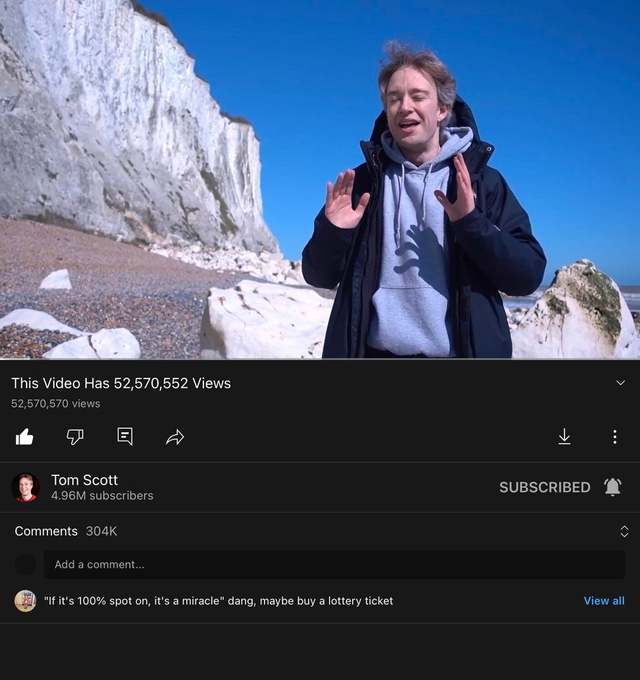Expand the Comments section arrows
This screenshot has width=640, height=680.
pyautogui.click(x=624, y=531)
